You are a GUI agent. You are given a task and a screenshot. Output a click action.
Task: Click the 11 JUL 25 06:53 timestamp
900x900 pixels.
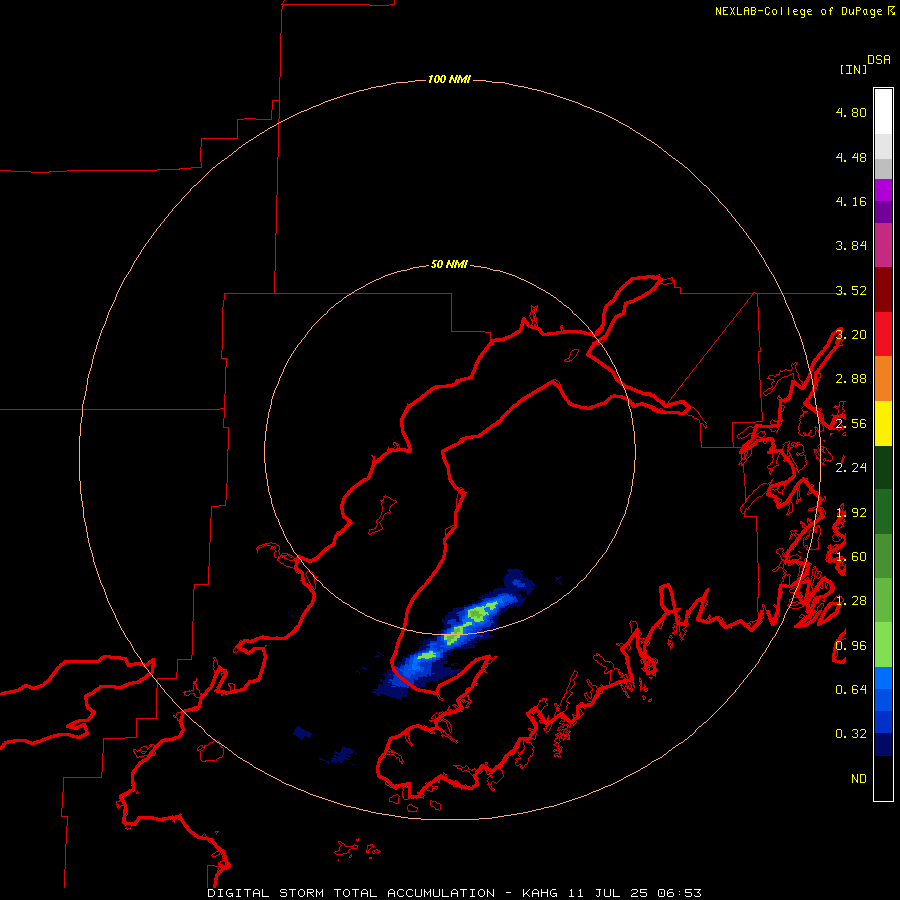[x=635, y=893]
